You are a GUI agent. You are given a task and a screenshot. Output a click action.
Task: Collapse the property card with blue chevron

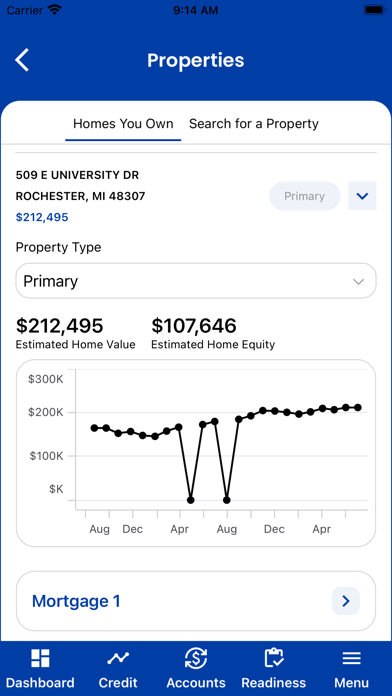pyautogui.click(x=362, y=196)
